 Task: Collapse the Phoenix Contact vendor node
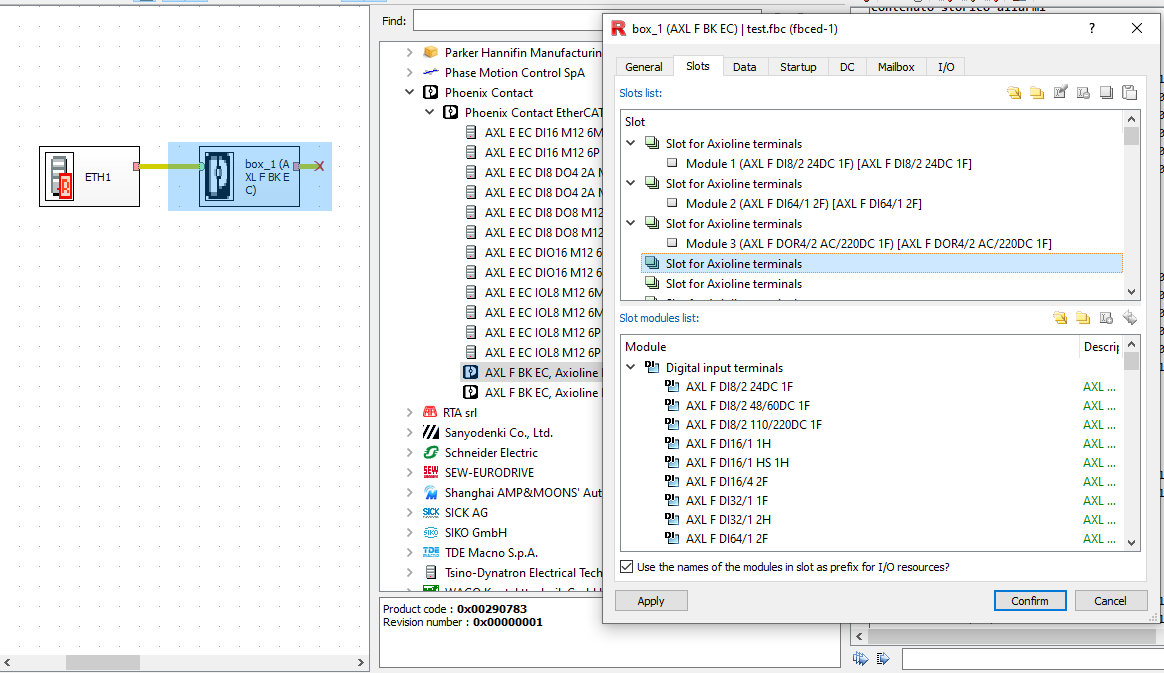tap(409, 93)
